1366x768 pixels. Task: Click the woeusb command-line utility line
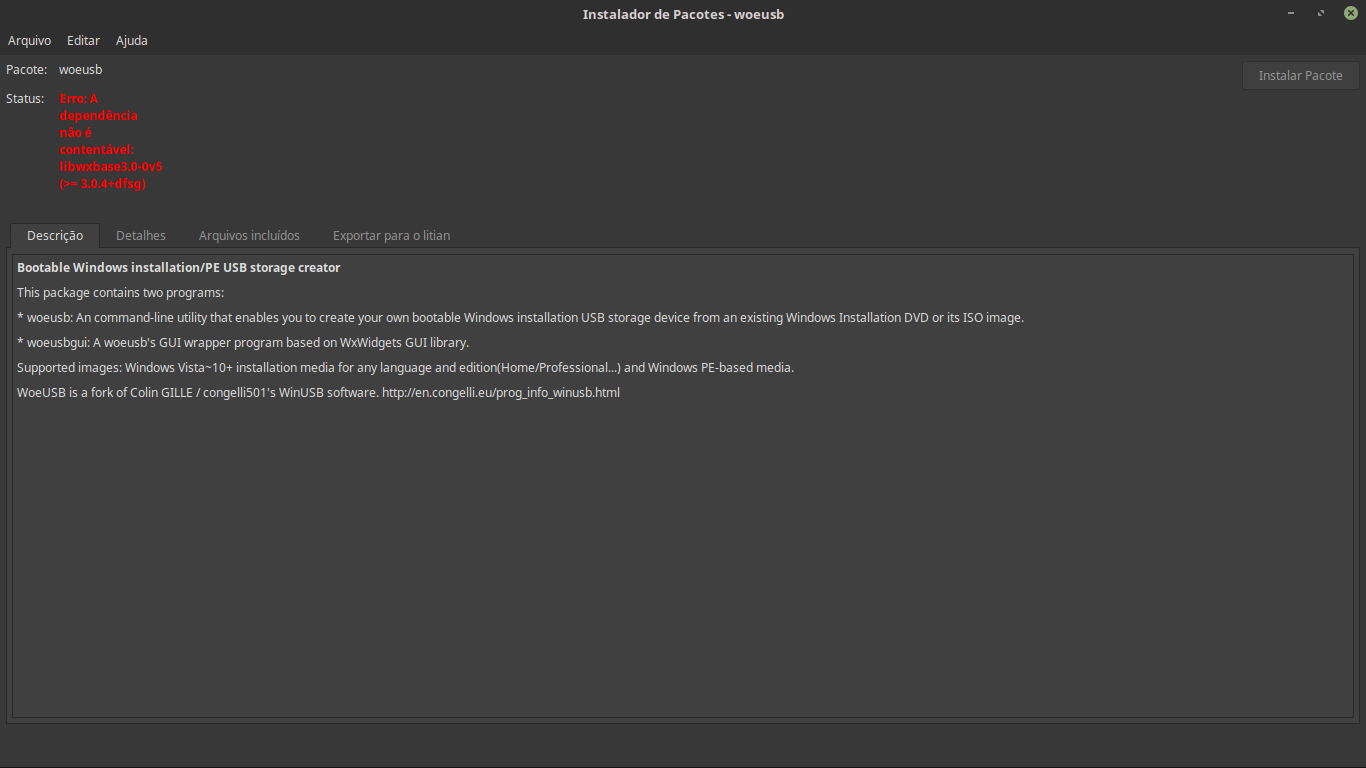coord(520,318)
